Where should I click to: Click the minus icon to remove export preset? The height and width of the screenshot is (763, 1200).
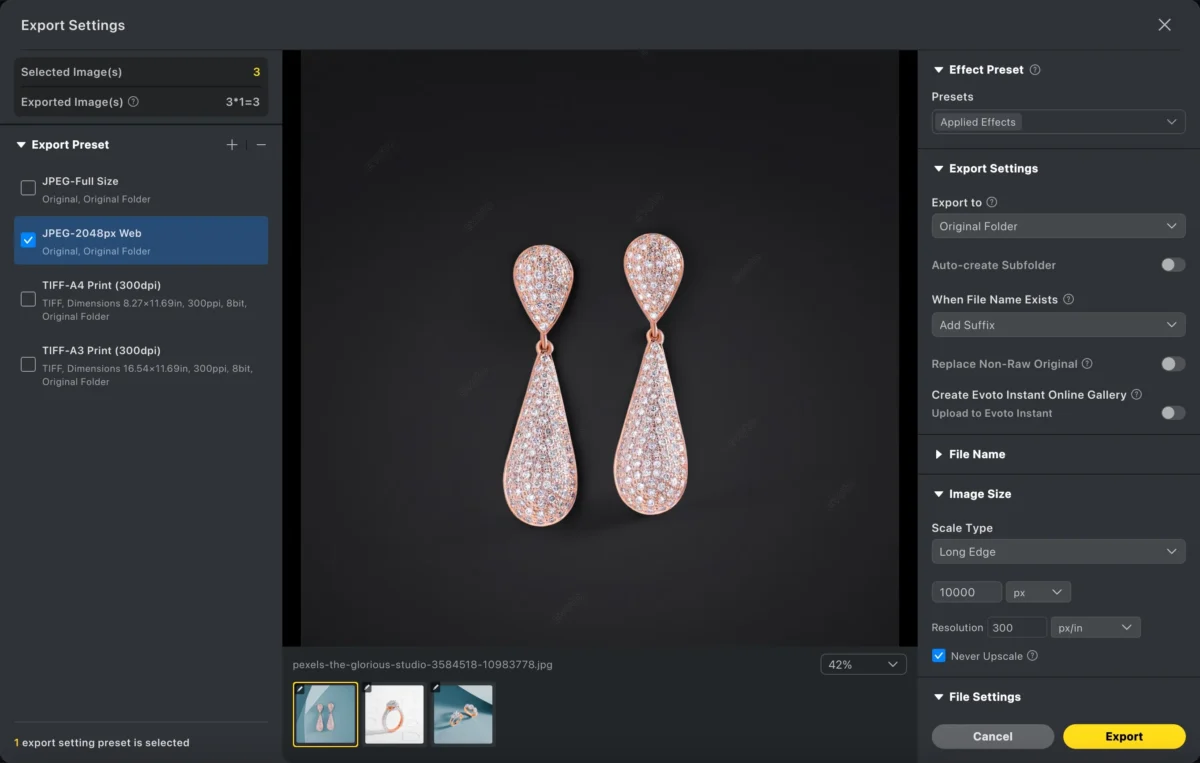pos(261,145)
